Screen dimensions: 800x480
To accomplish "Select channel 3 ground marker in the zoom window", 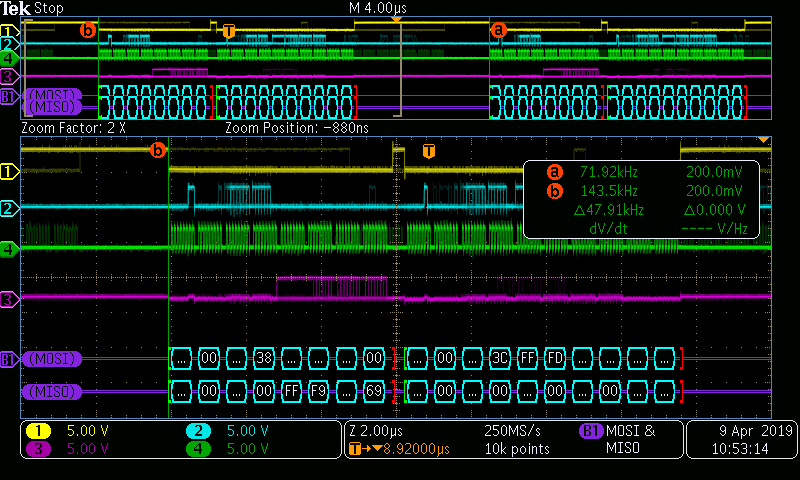I will pyautogui.click(x=9, y=299).
